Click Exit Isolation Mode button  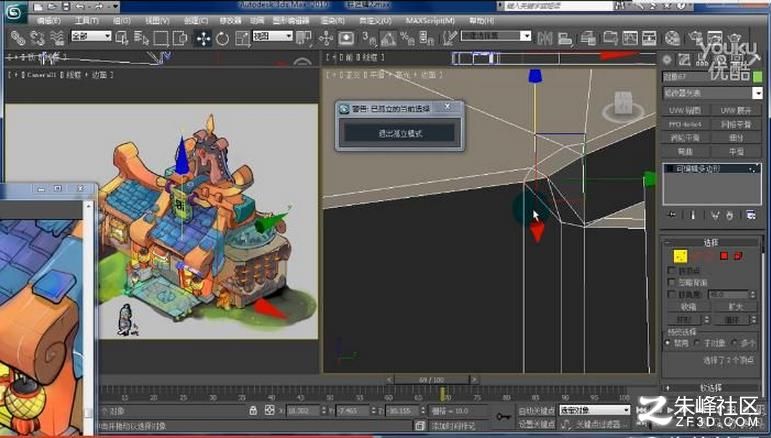400,133
